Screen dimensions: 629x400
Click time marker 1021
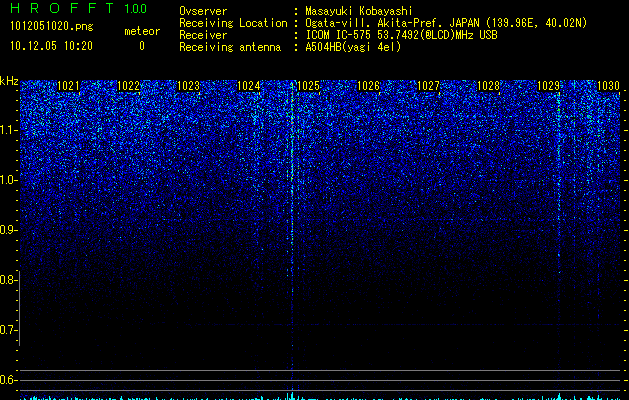pos(68,86)
